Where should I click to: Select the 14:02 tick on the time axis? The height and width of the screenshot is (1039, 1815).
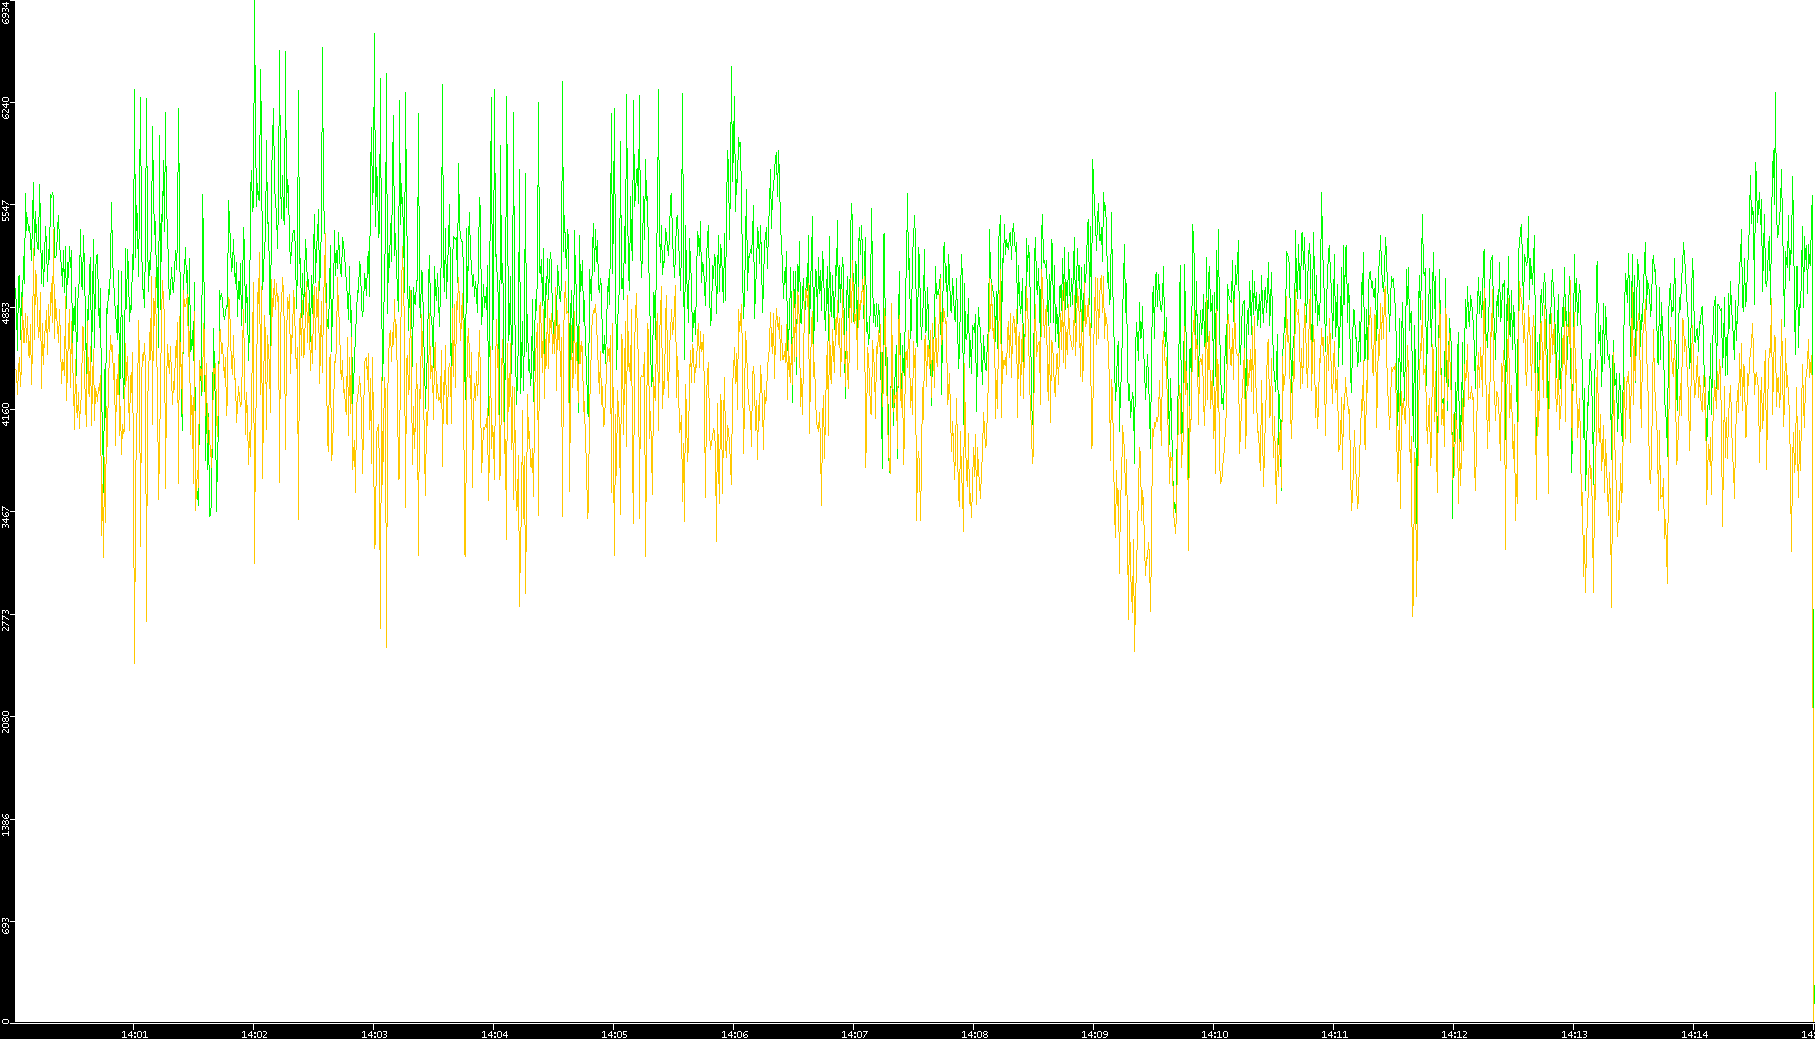tap(254, 1034)
